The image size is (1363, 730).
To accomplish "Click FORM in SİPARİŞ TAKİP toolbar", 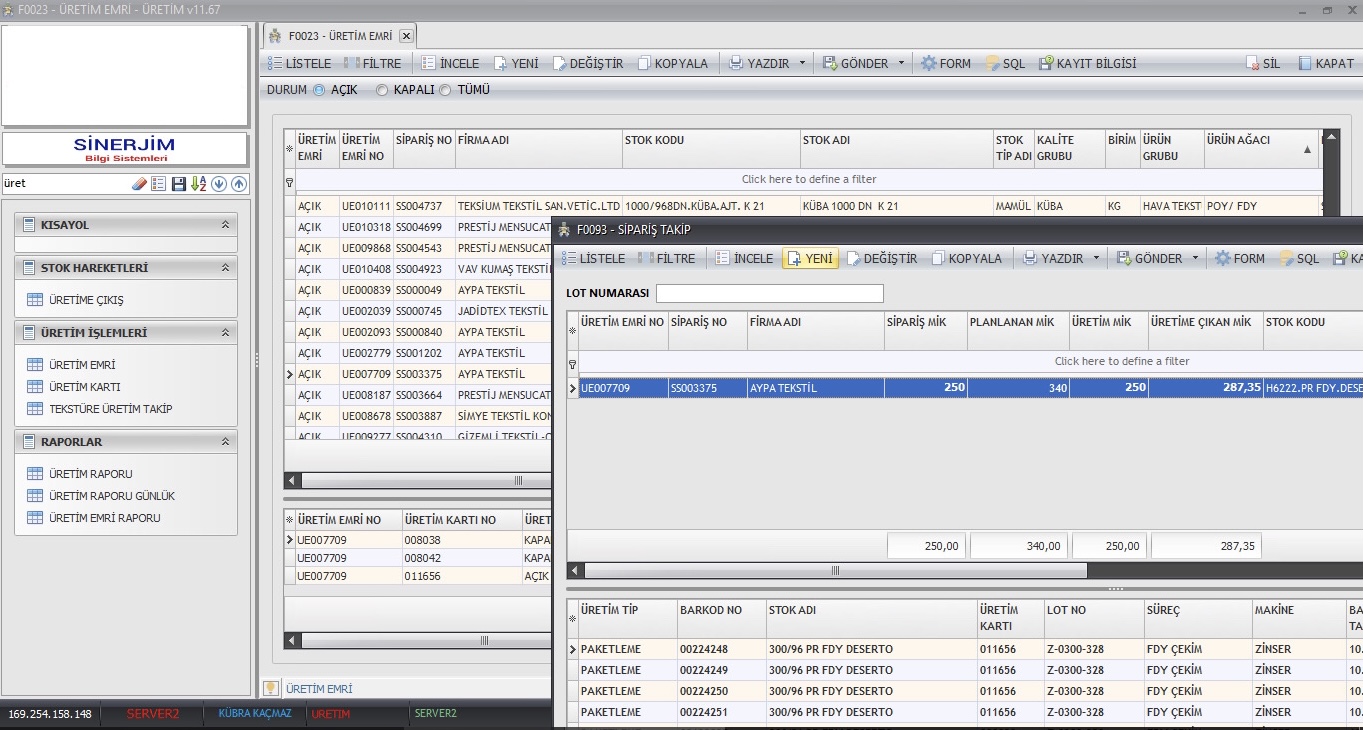I will click(1240, 258).
